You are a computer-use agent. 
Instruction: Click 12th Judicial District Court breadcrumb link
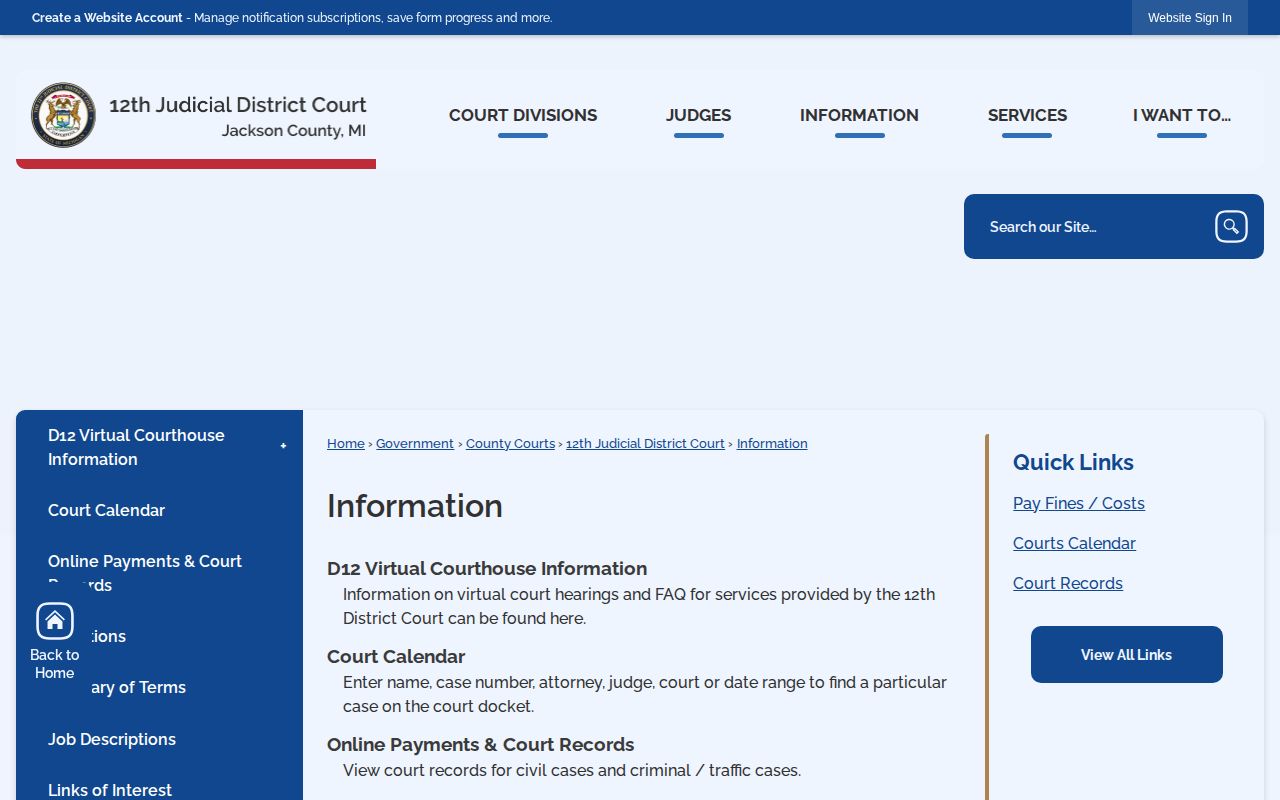[x=645, y=444]
